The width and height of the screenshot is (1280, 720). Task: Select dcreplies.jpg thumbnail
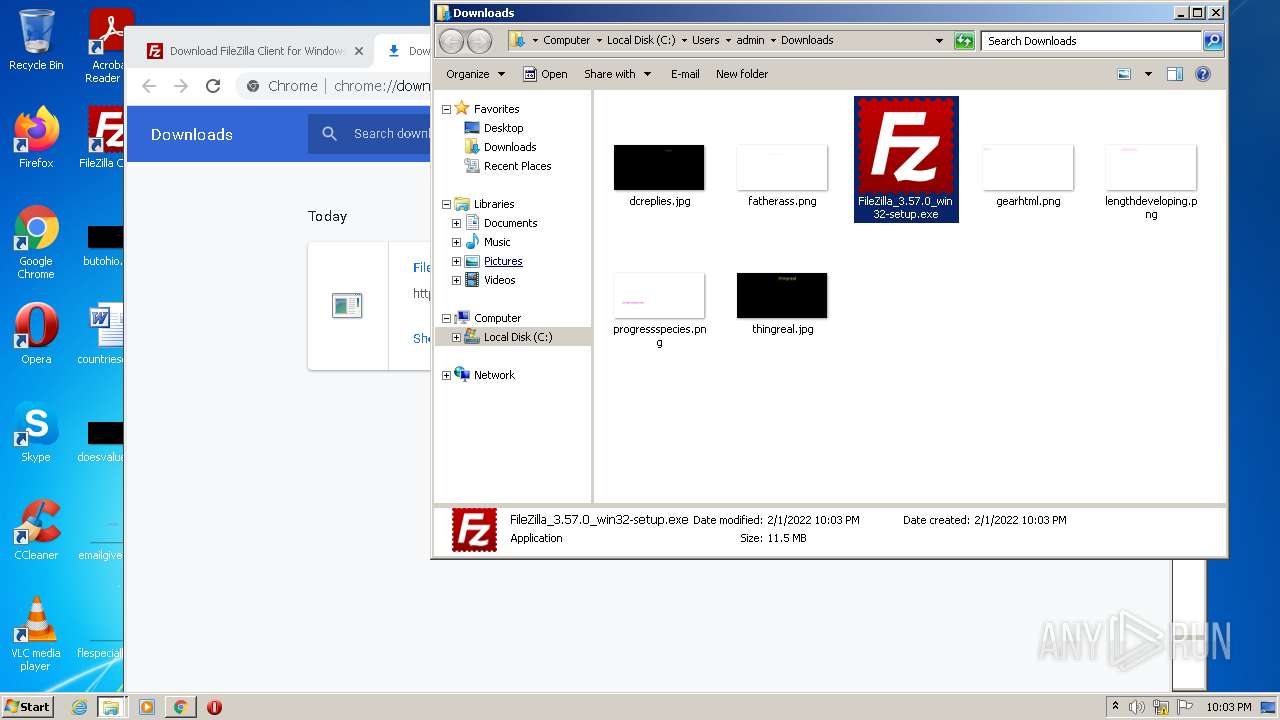point(659,167)
